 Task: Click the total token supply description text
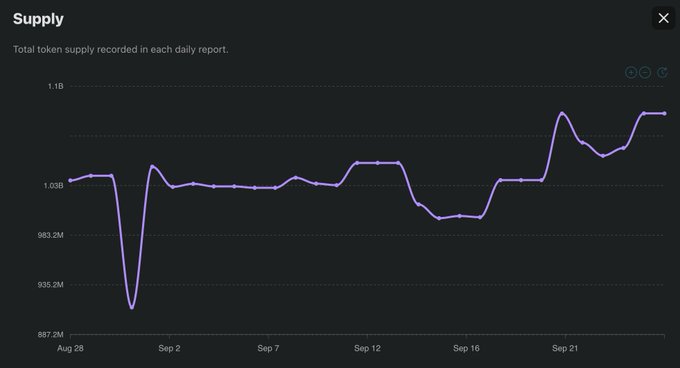click(121, 49)
